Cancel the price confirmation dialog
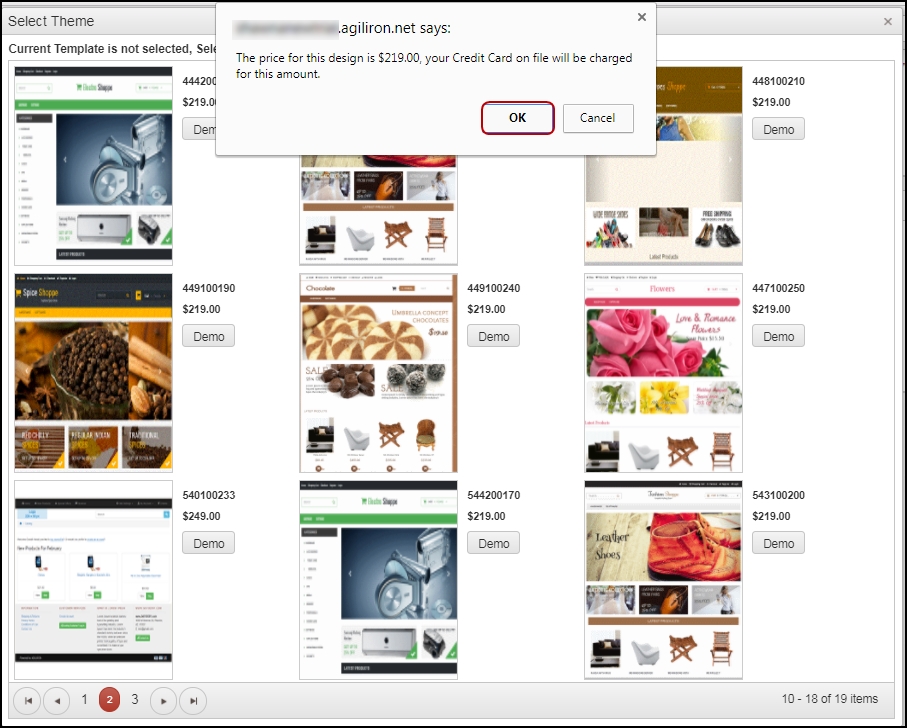 pos(598,118)
